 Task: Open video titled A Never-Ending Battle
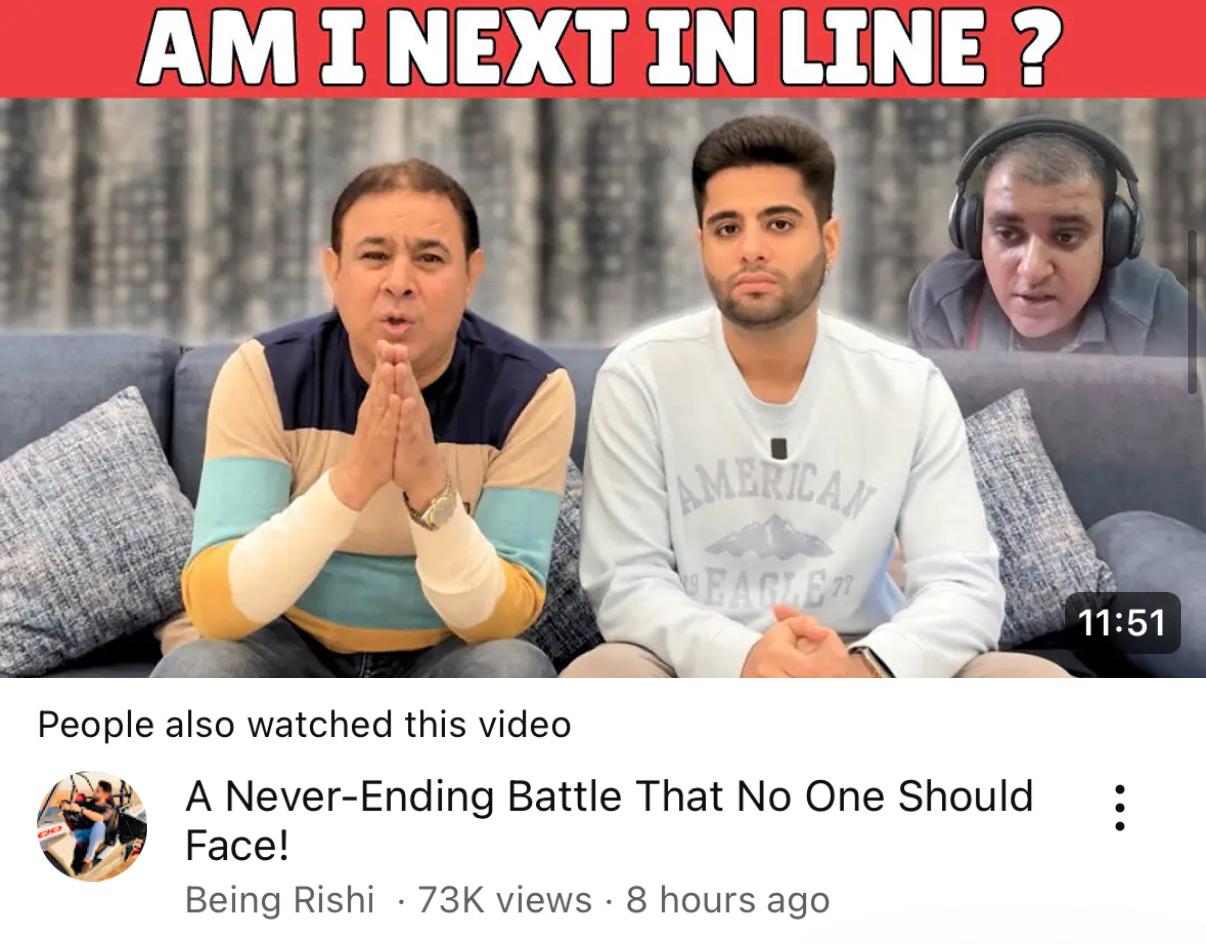609,820
